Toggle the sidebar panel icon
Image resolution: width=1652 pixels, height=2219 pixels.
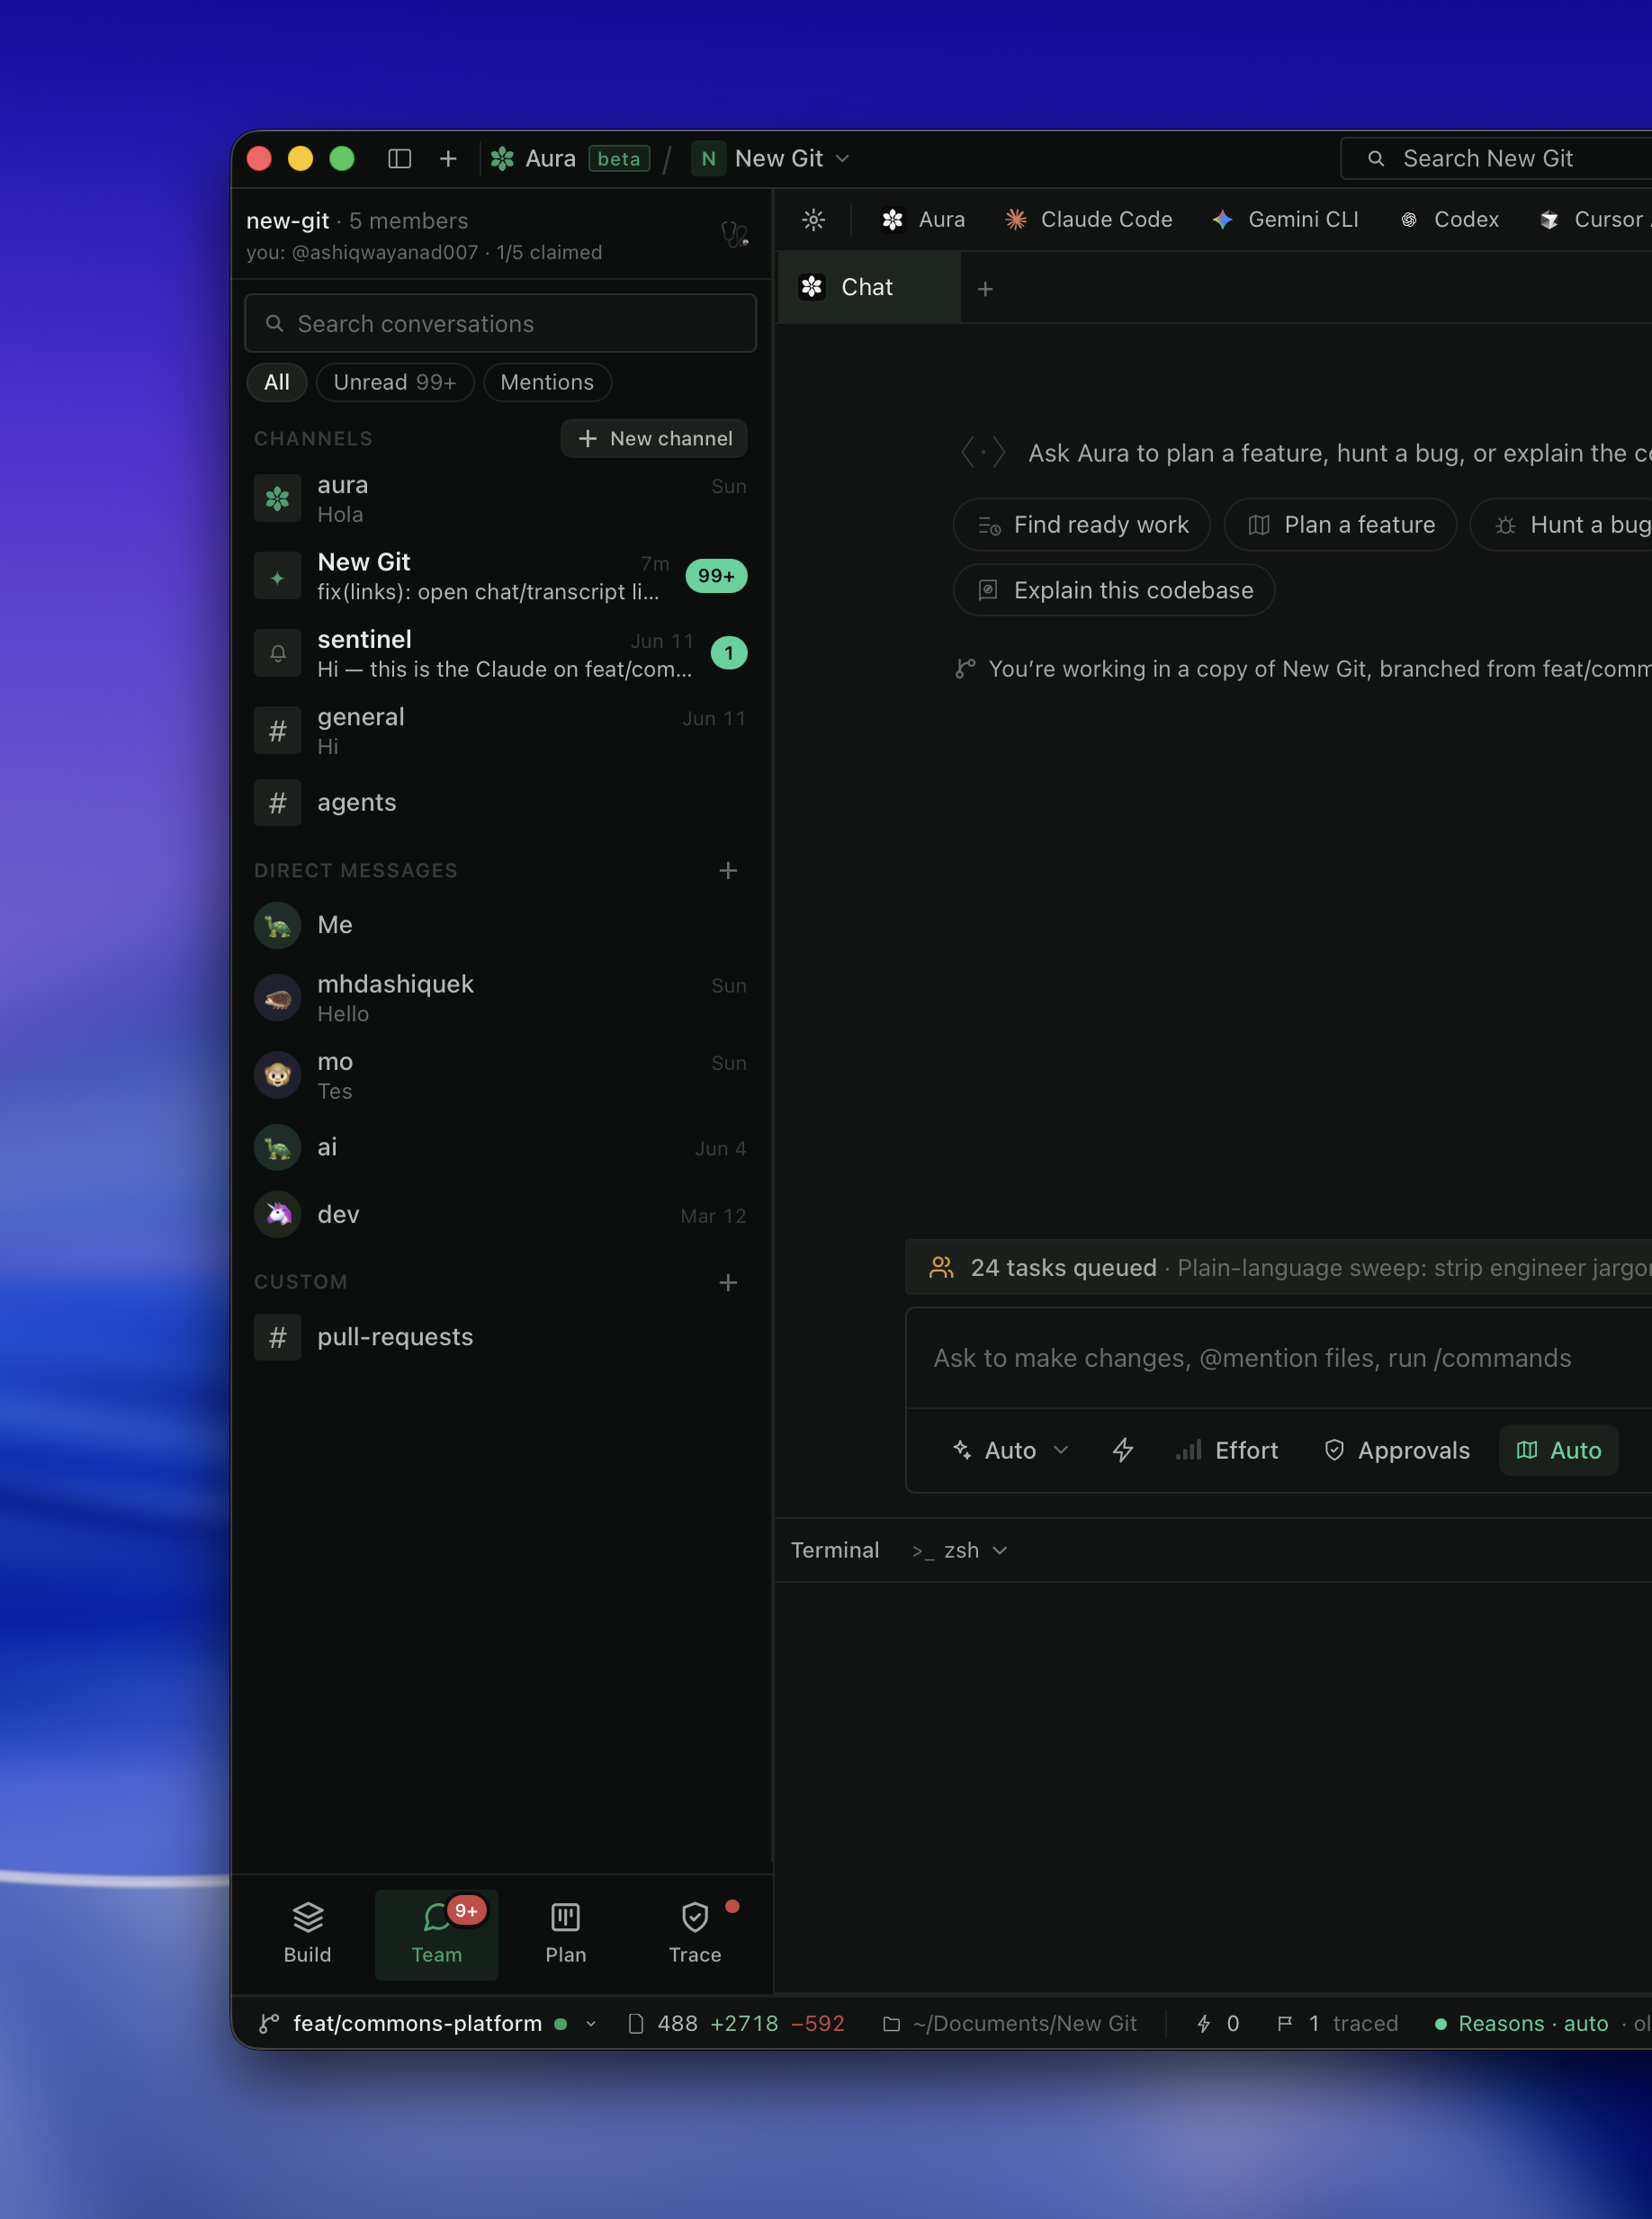point(399,159)
